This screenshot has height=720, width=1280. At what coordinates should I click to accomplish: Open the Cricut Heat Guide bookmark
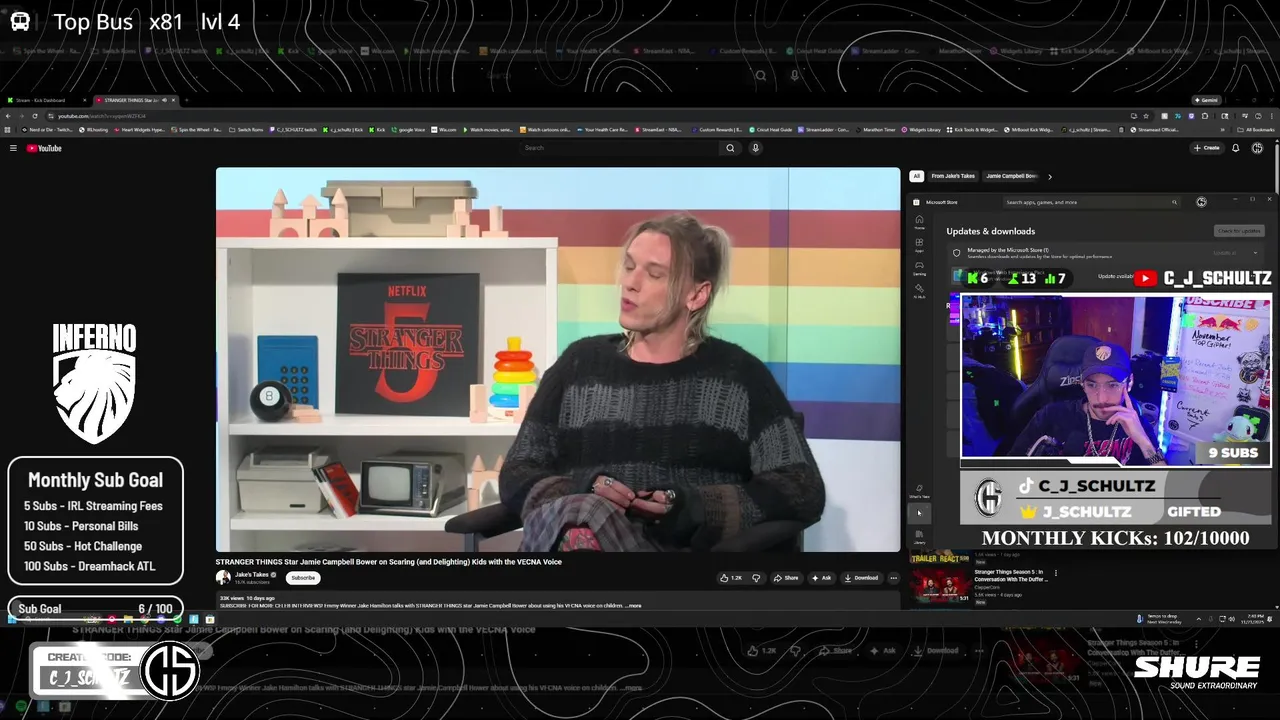[x=771, y=130]
